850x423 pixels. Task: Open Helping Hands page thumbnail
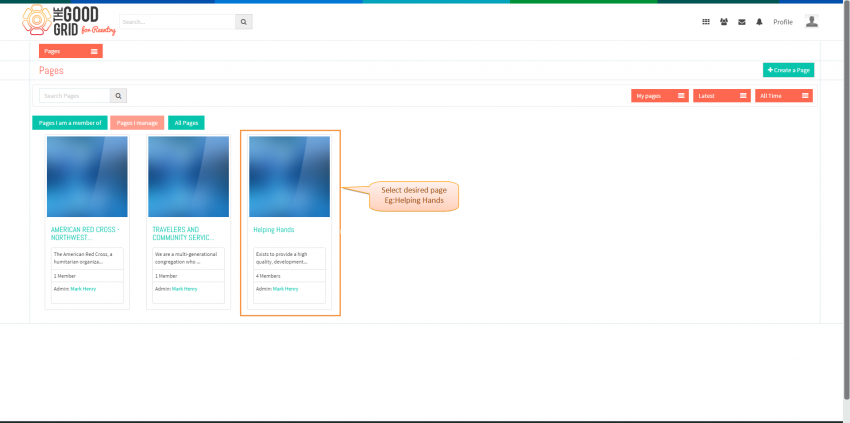pyautogui.click(x=289, y=176)
